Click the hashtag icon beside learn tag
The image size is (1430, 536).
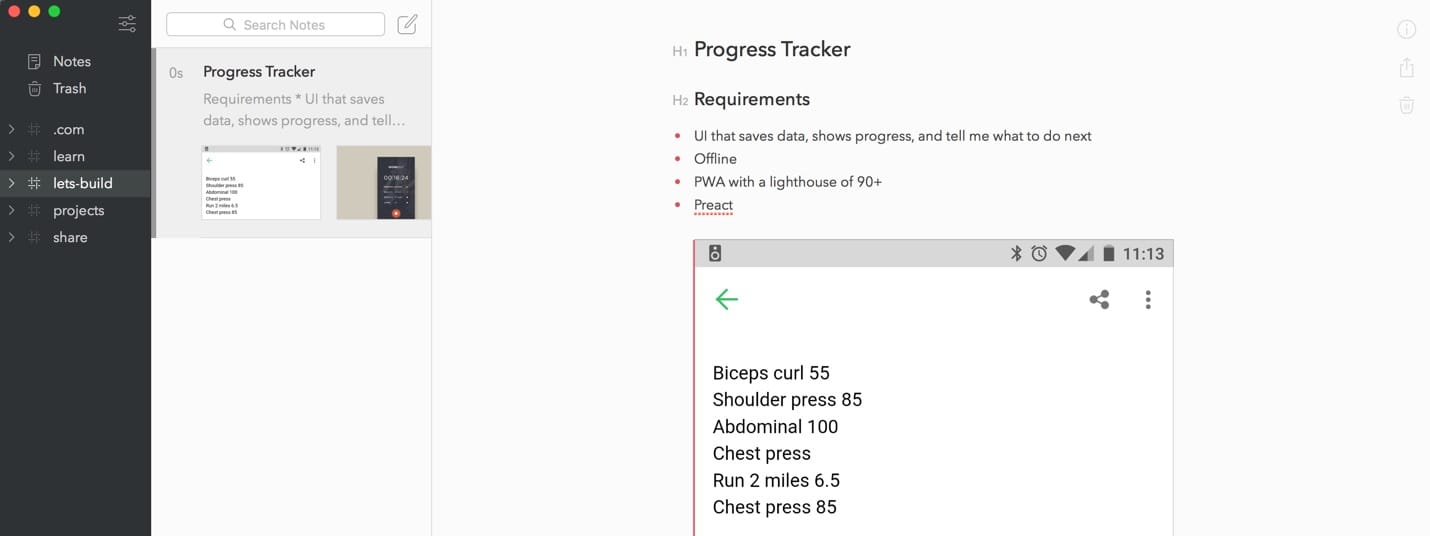tap(34, 156)
